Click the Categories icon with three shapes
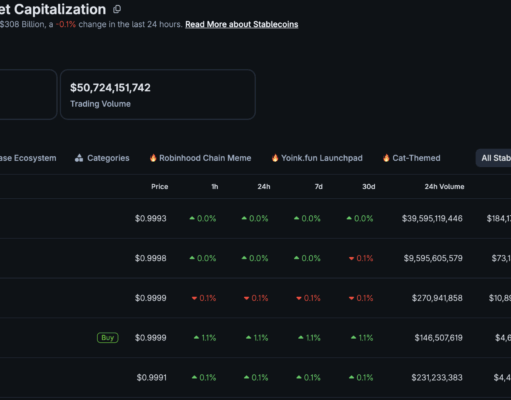 tap(79, 158)
